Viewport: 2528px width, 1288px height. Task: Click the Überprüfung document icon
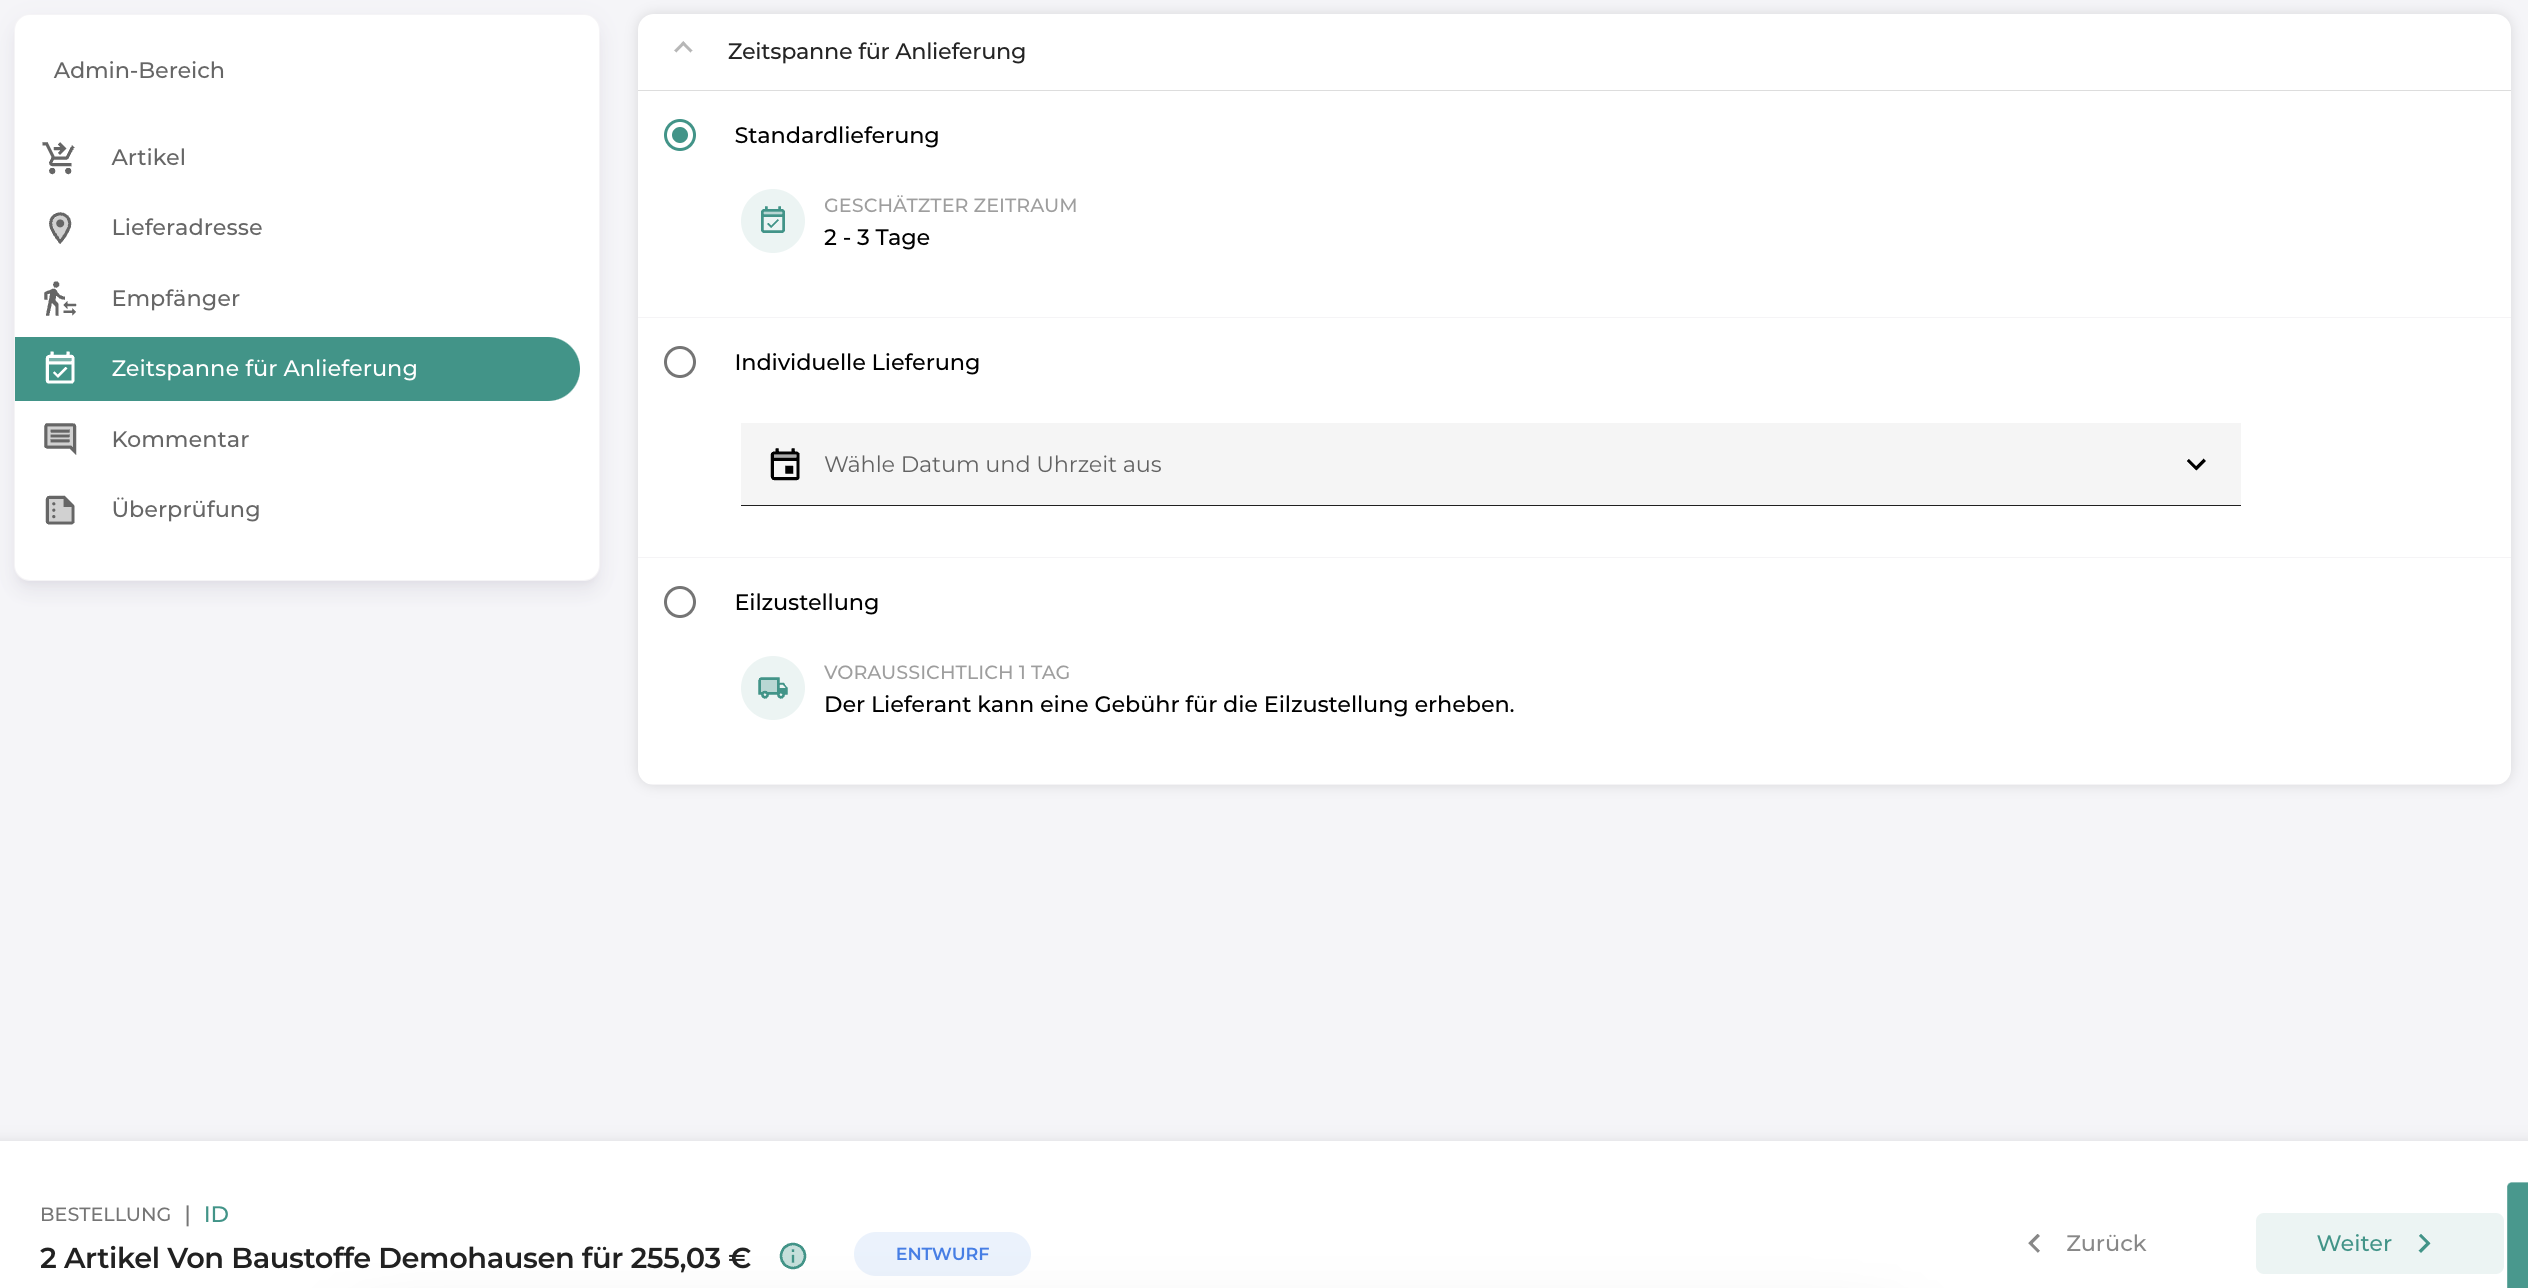click(60, 510)
